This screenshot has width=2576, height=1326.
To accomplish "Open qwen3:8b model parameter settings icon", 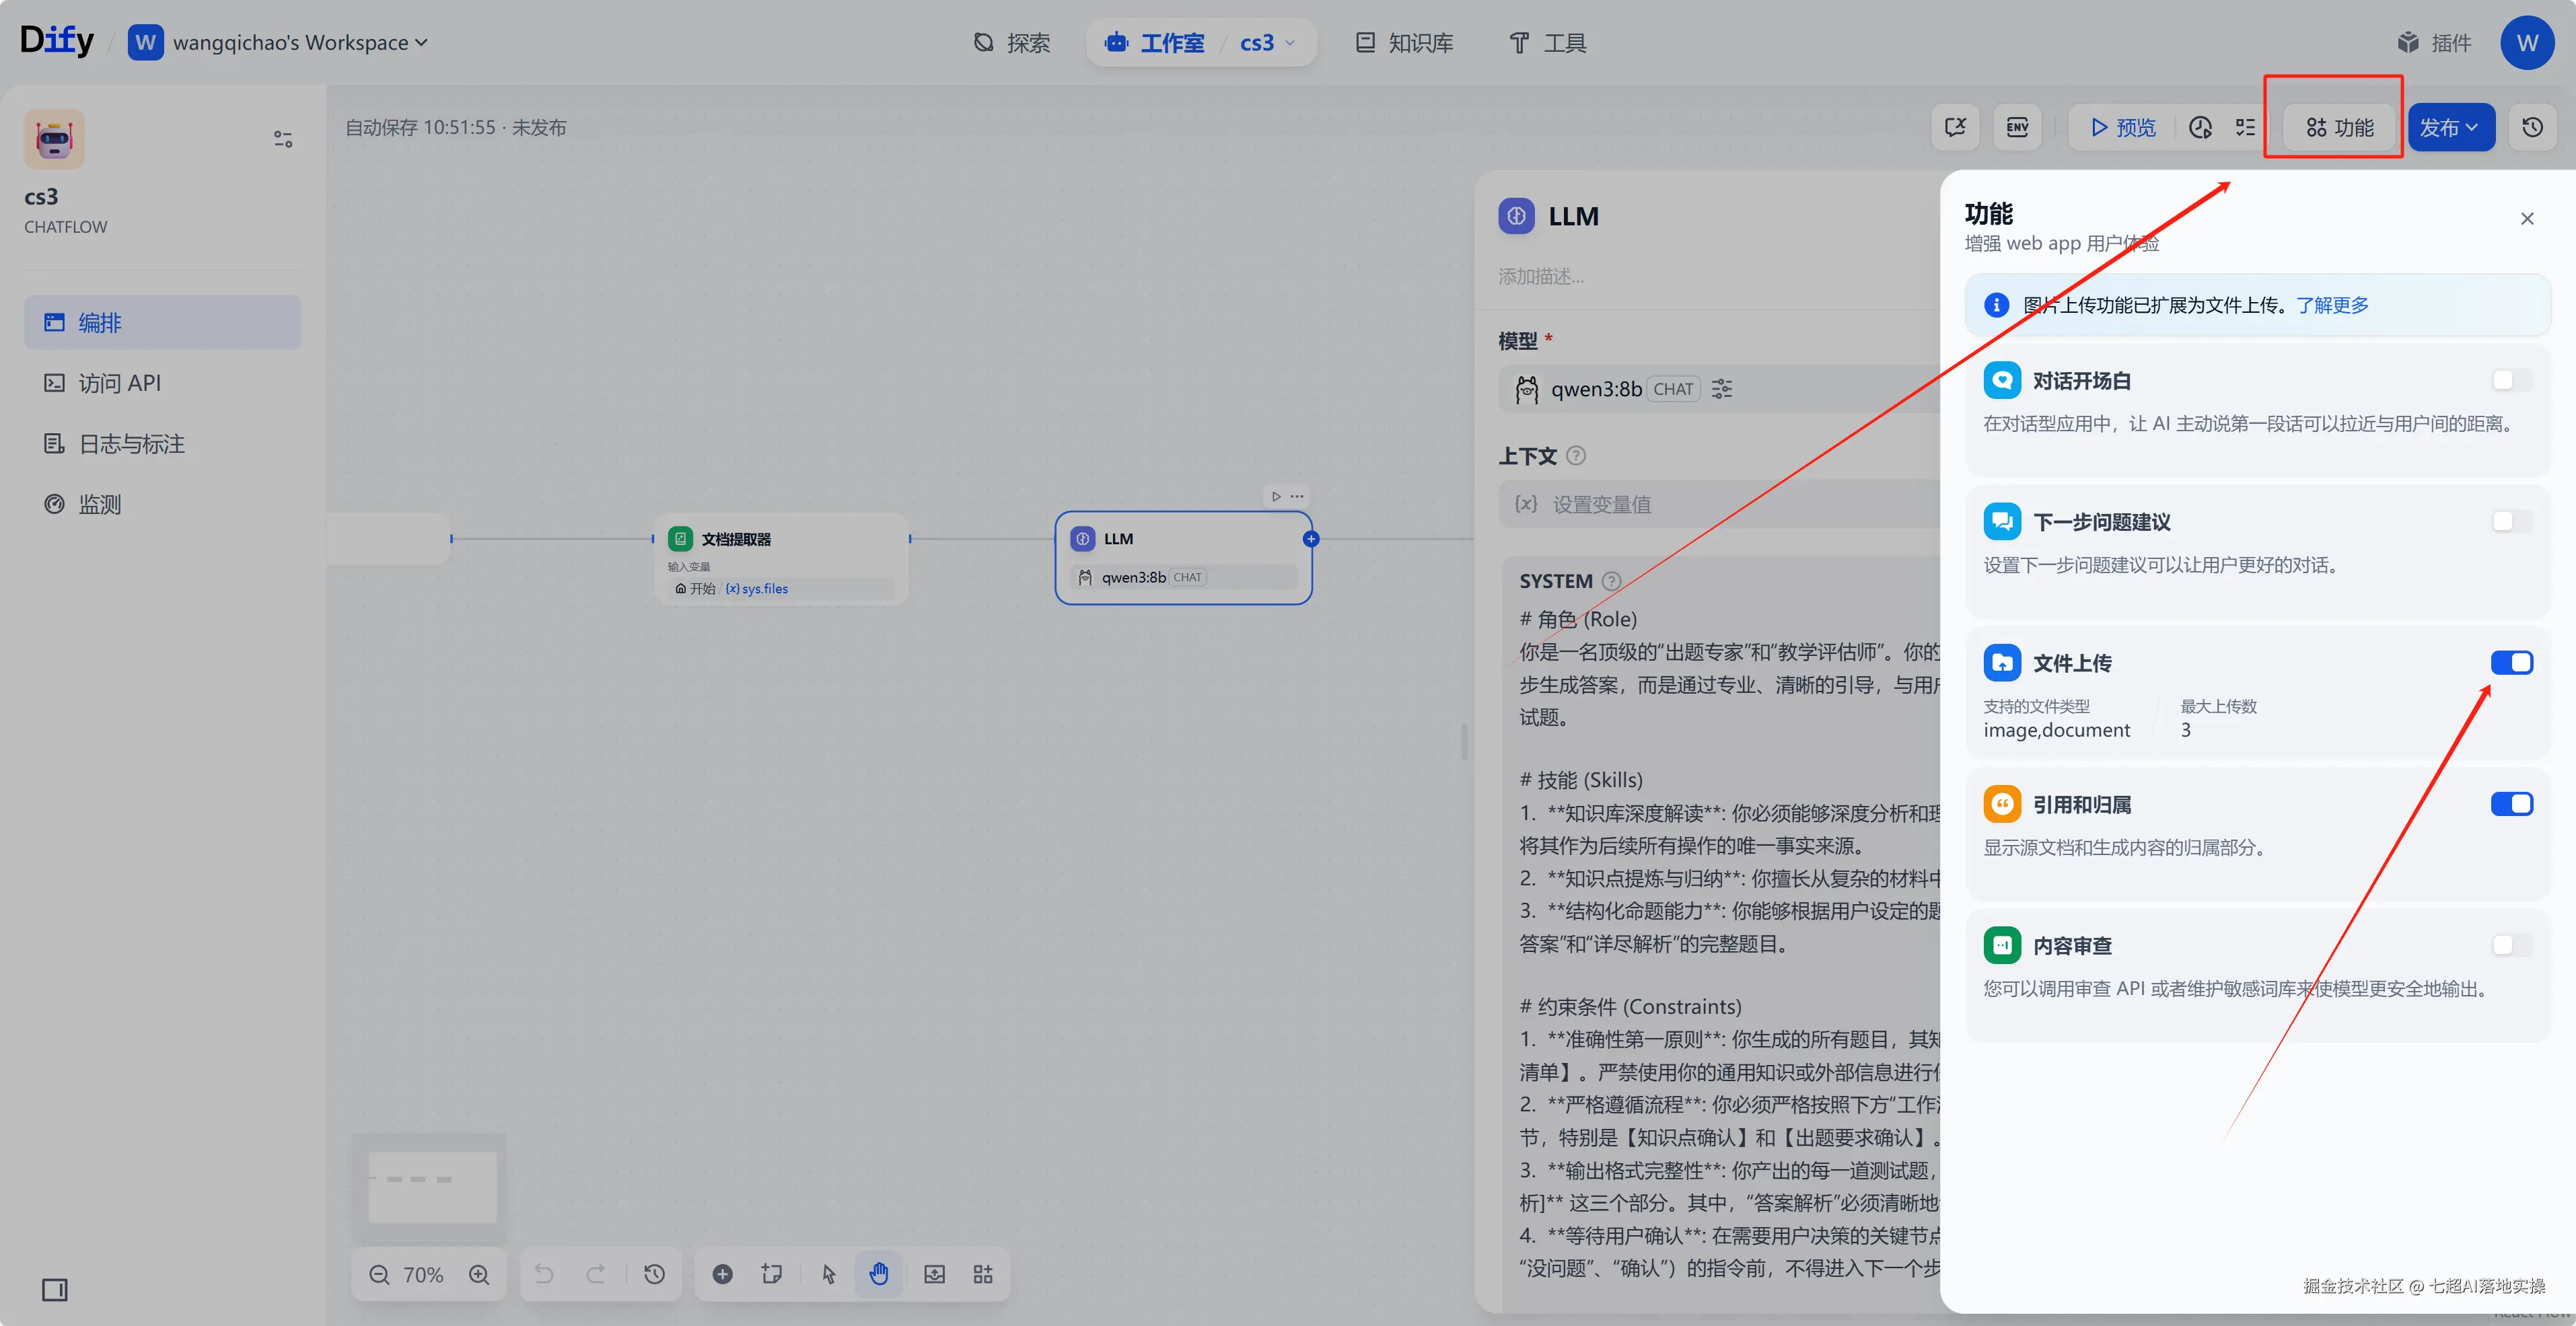I will click(1722, 389).
